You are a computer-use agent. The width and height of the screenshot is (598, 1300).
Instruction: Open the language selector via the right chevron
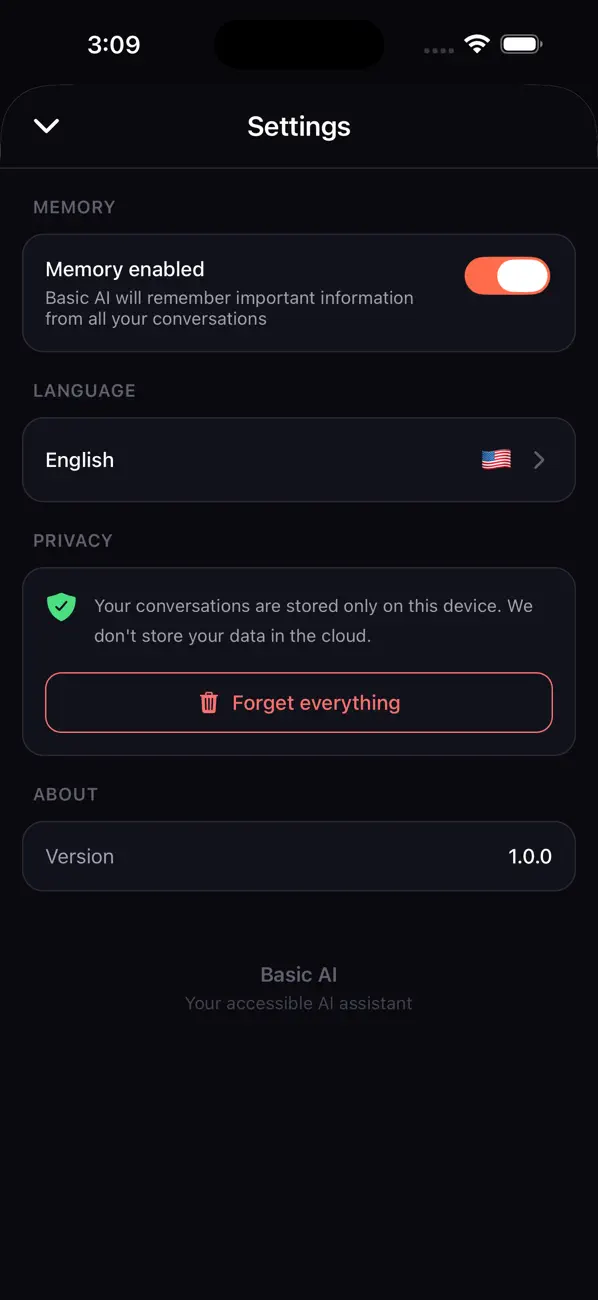539,459
